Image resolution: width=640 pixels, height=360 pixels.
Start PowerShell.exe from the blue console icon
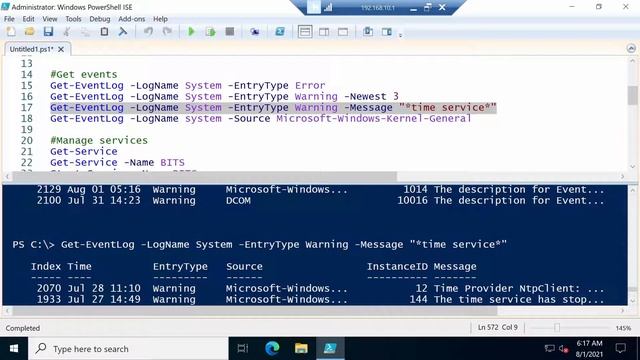pyautogui.click(x=280, y=32)
